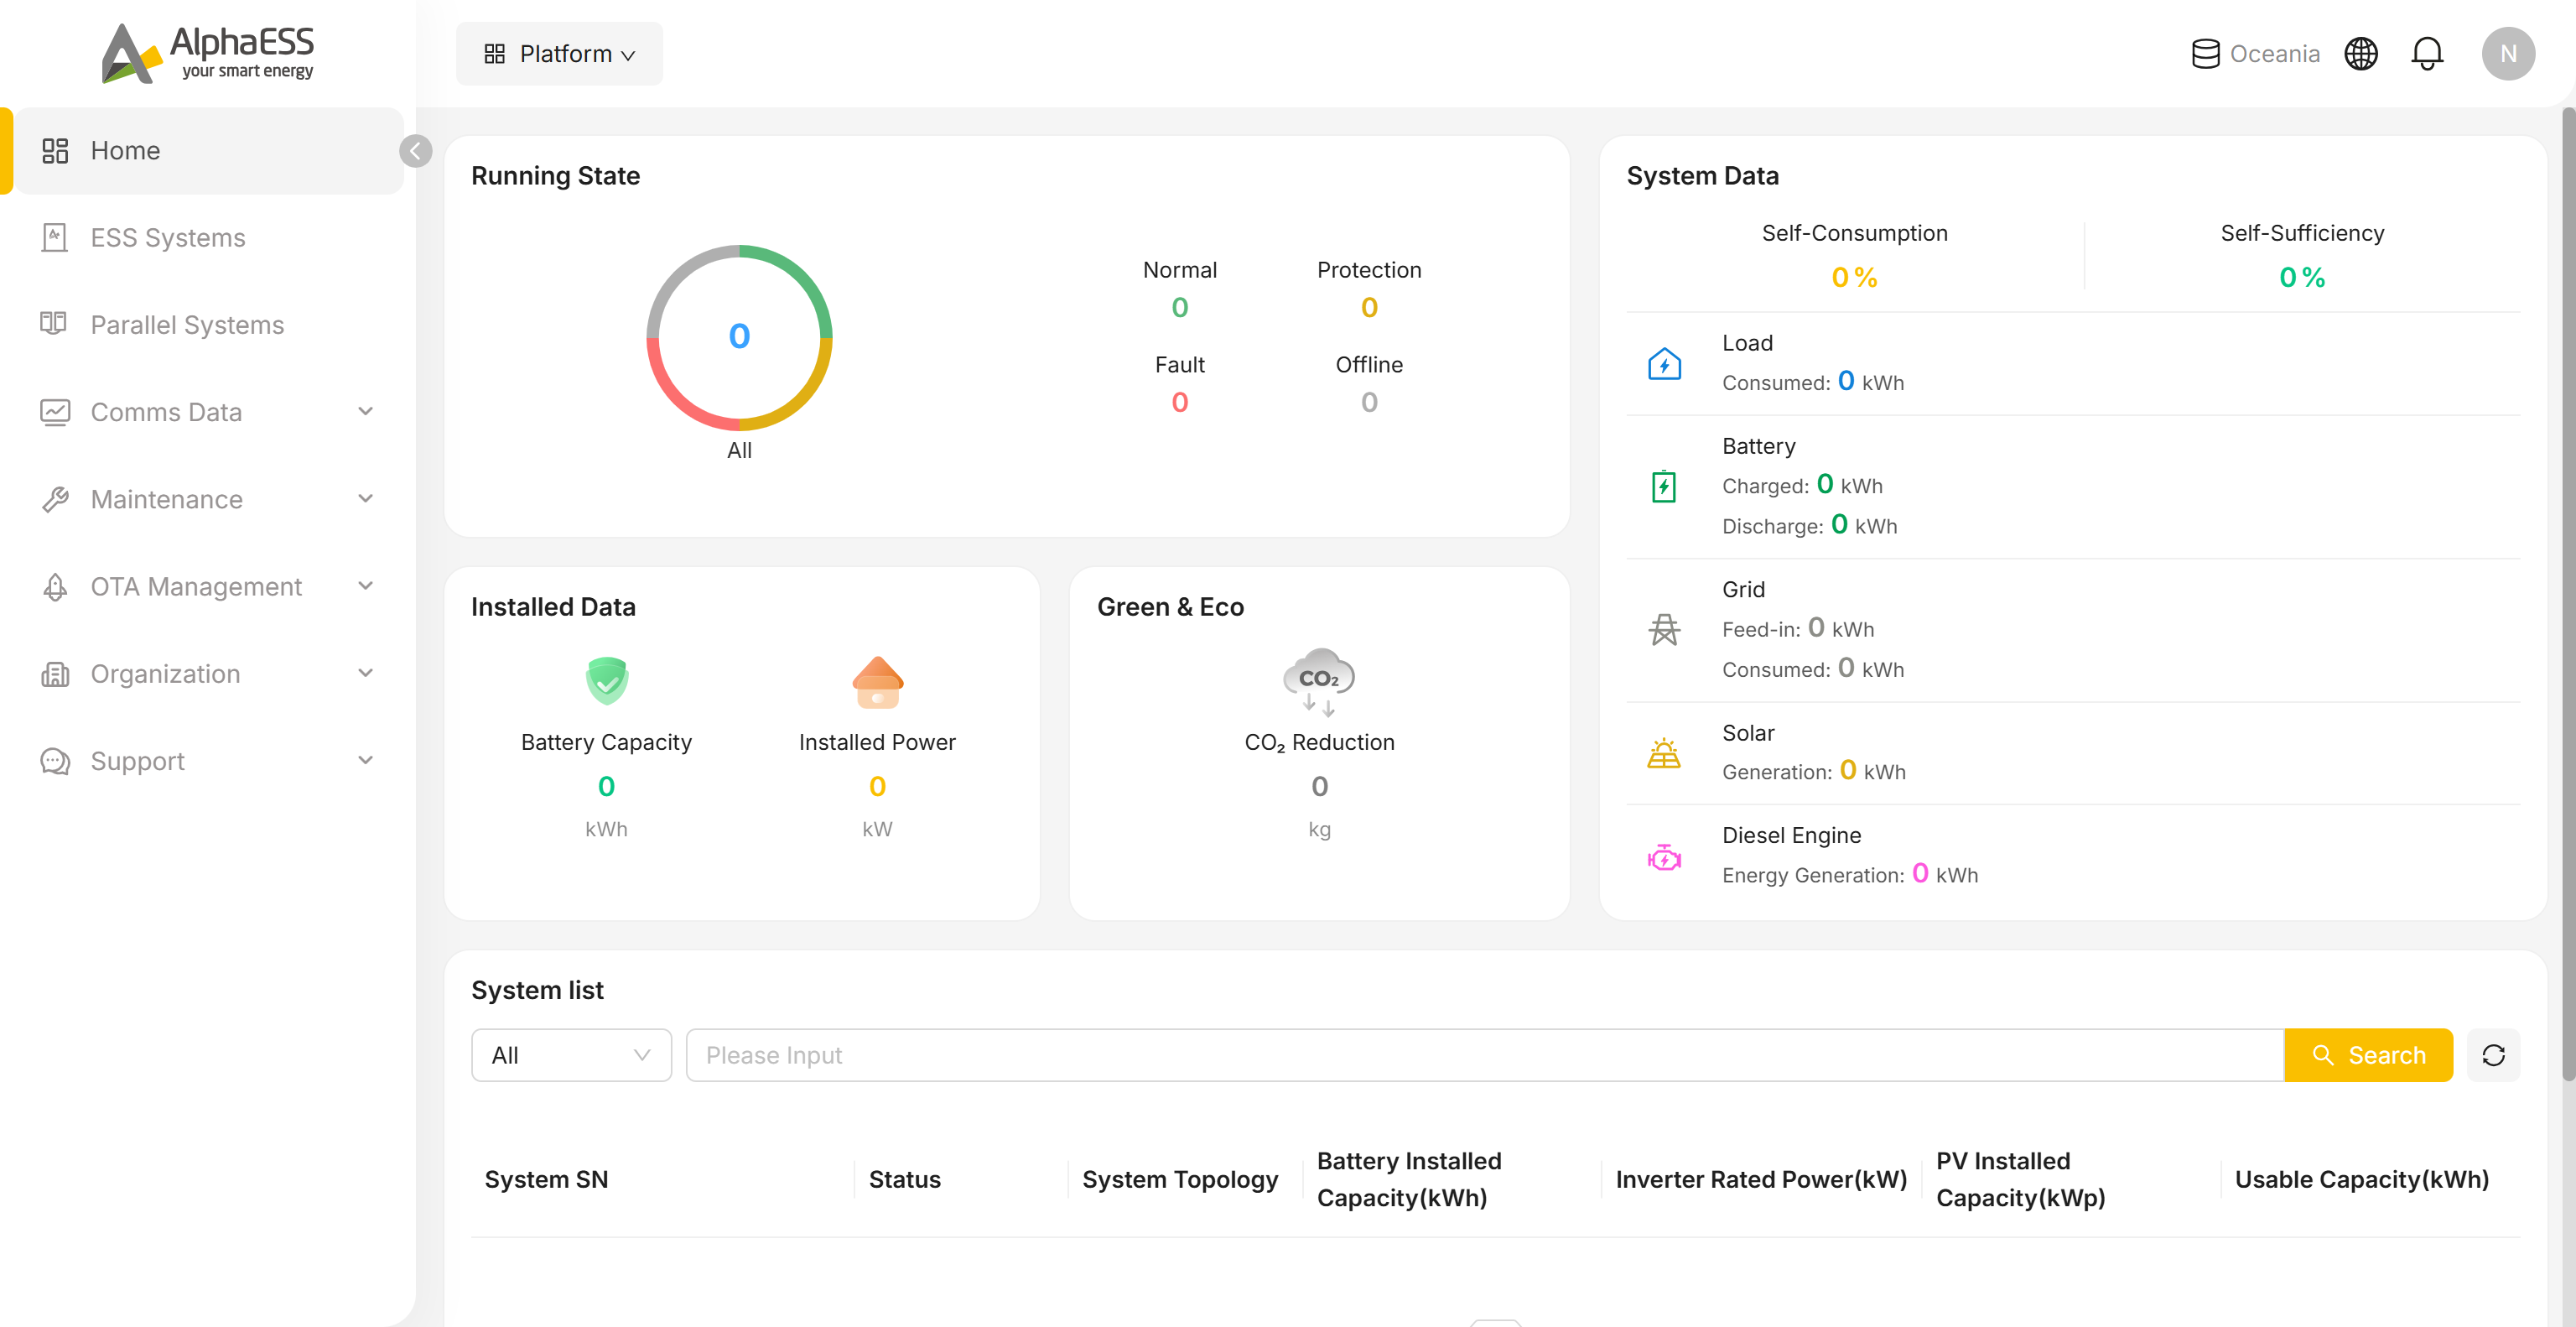This screenshot has width=2576, height=1327.
Task: Click the Self-Consumption 0% value
Action: [1854, 277]
